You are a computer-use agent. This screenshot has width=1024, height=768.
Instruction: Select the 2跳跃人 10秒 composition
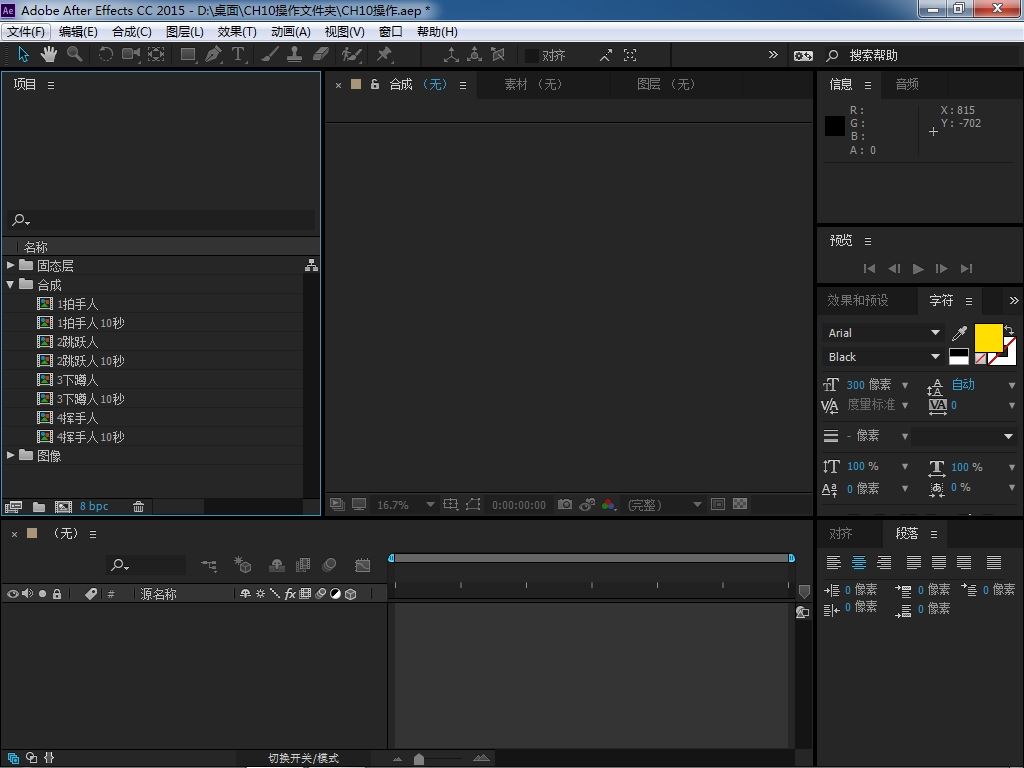pos(91,360)
